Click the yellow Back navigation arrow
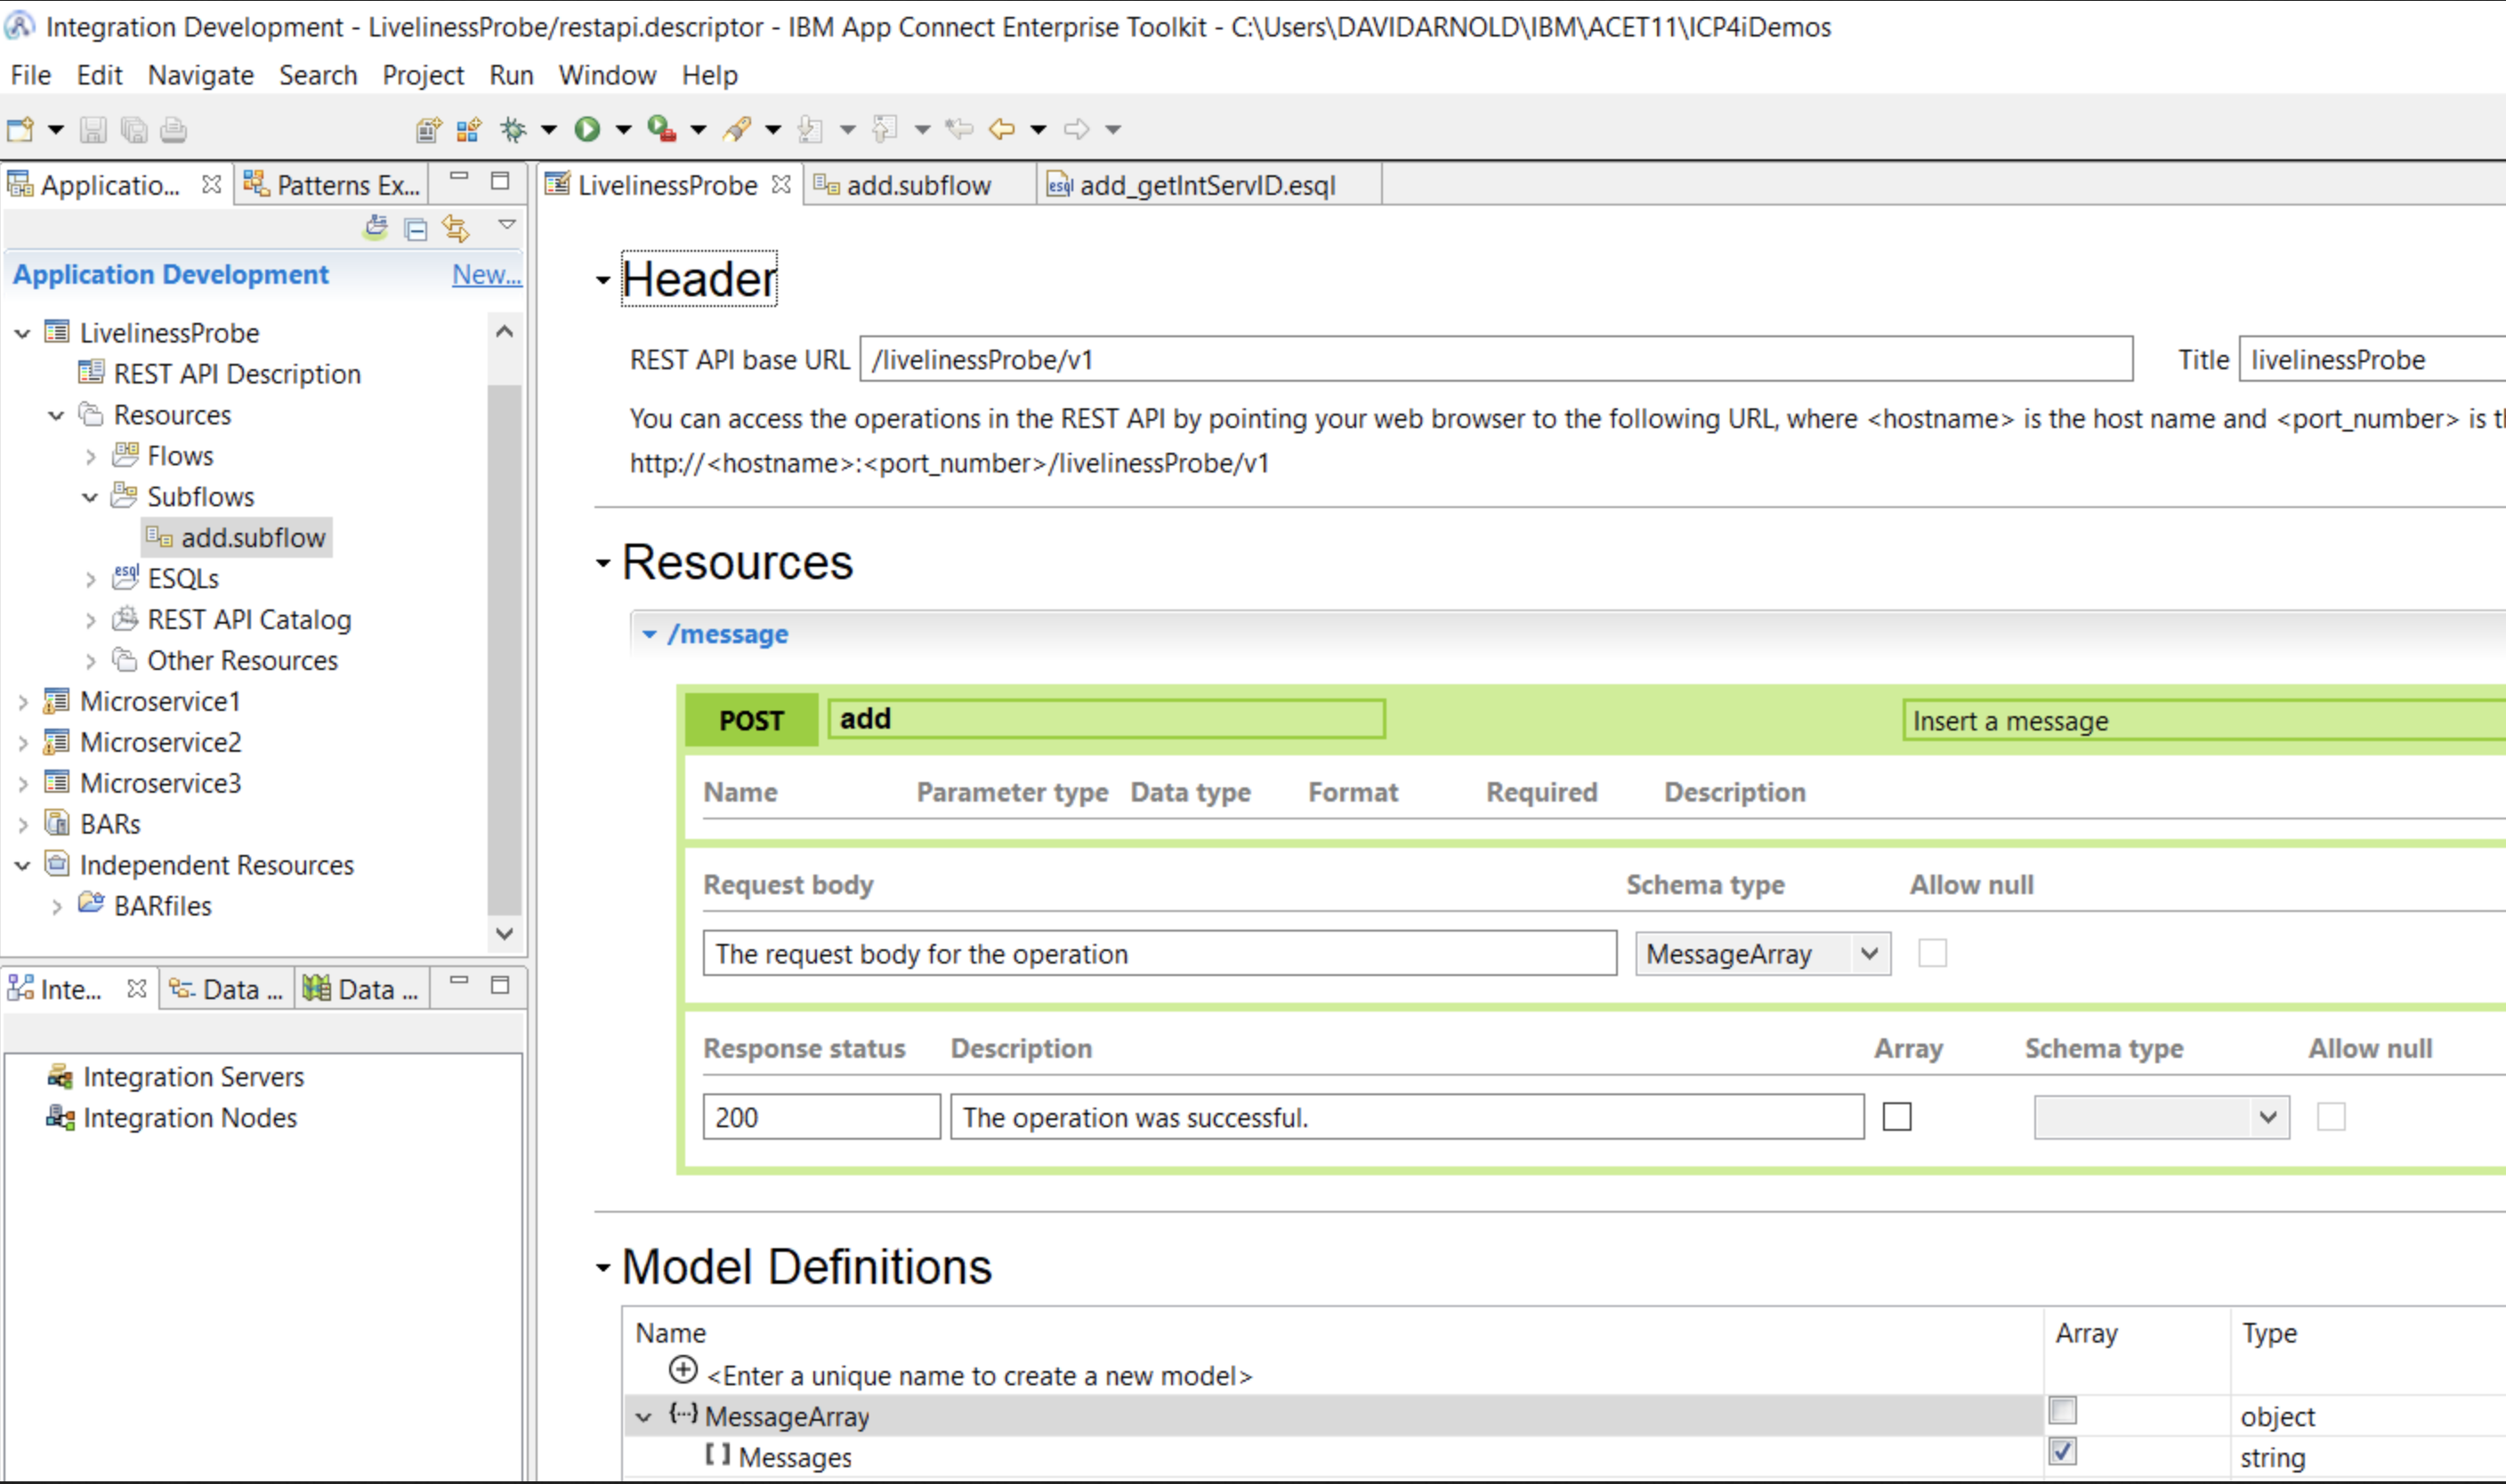2506x1484 pixels. click(1001, 129)
